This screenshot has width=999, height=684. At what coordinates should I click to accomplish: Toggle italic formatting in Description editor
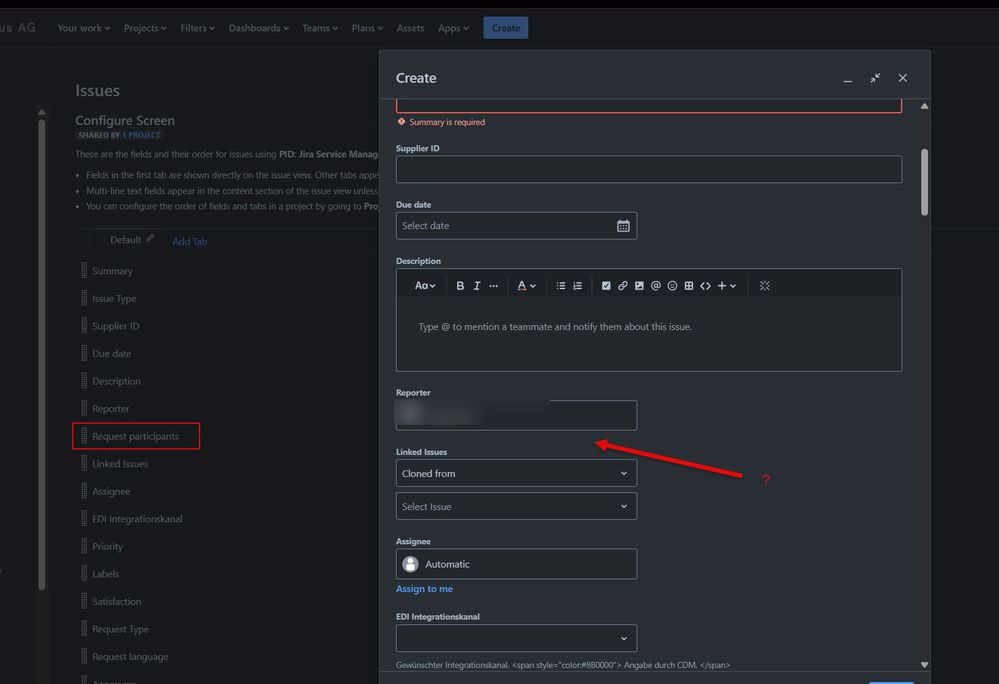click(477, 286)
